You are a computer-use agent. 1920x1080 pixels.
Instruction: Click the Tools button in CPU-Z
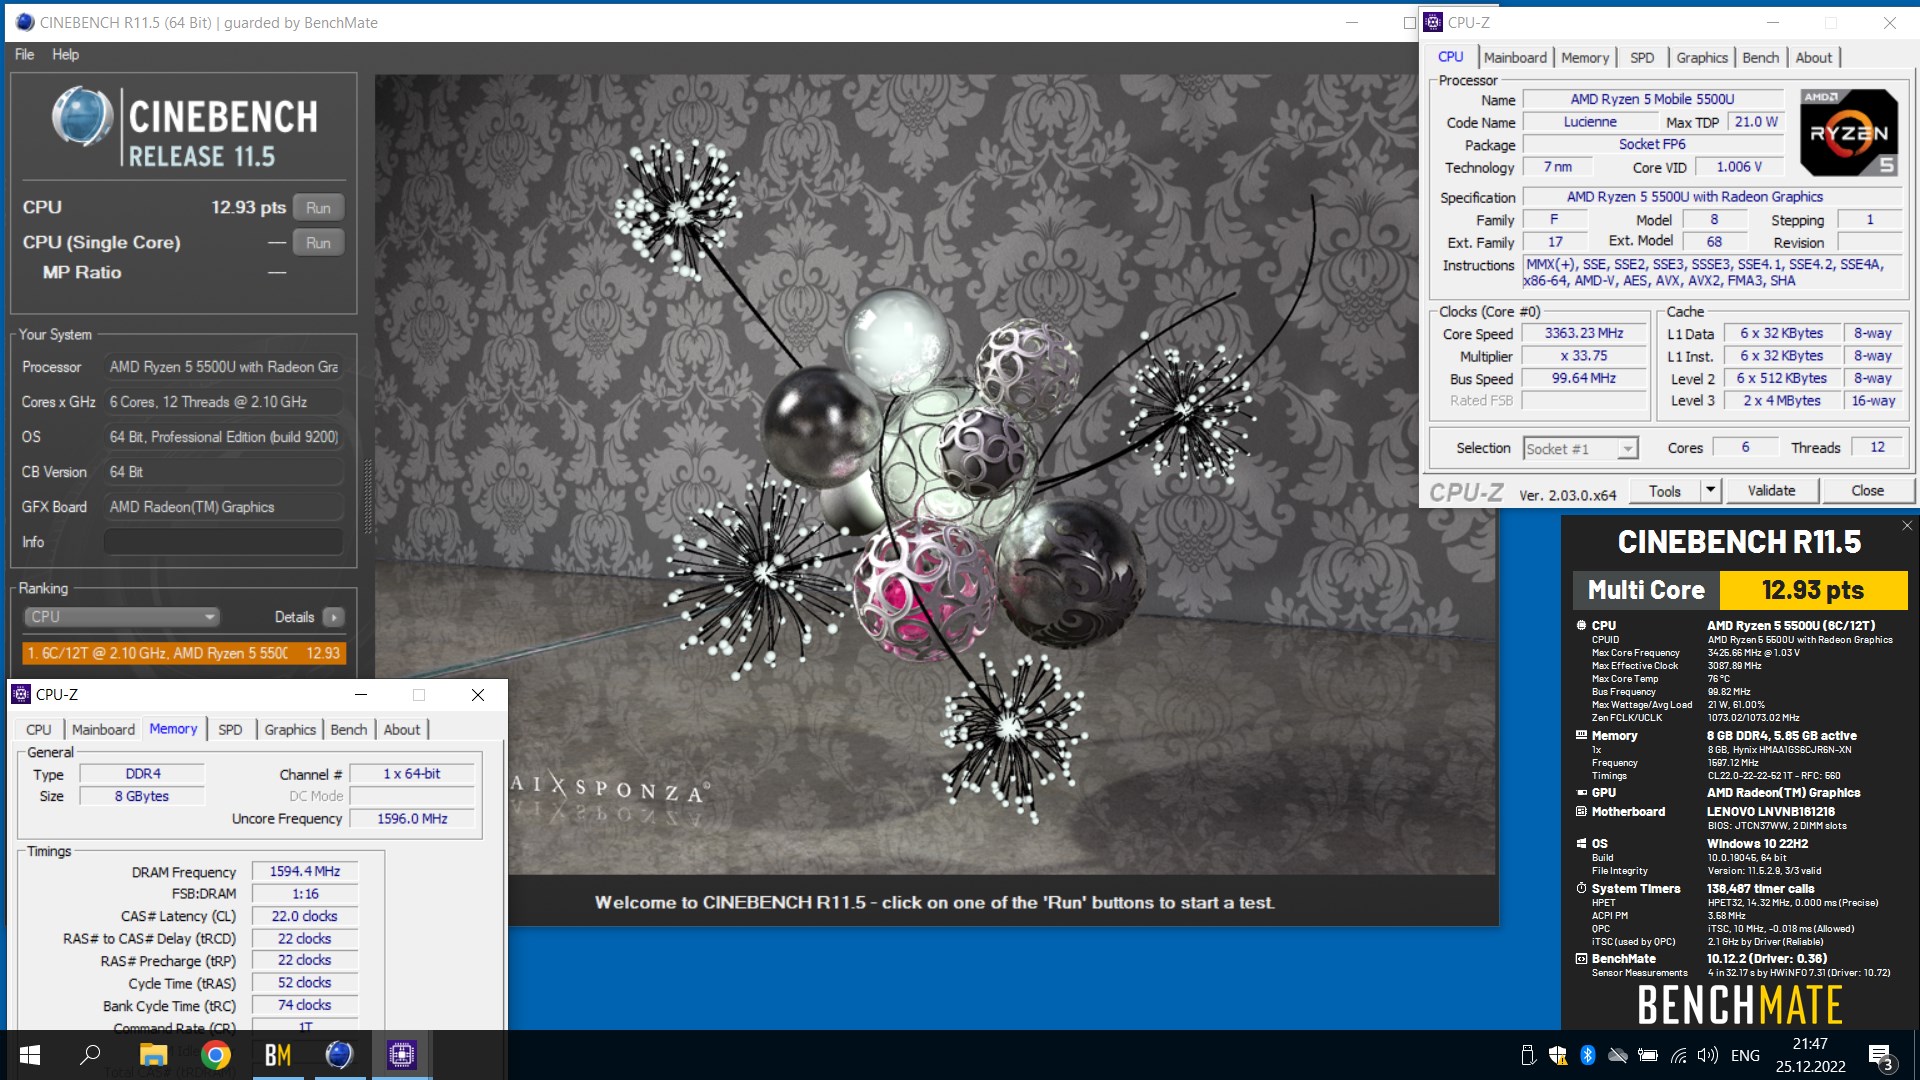[x=1665, y=491]
